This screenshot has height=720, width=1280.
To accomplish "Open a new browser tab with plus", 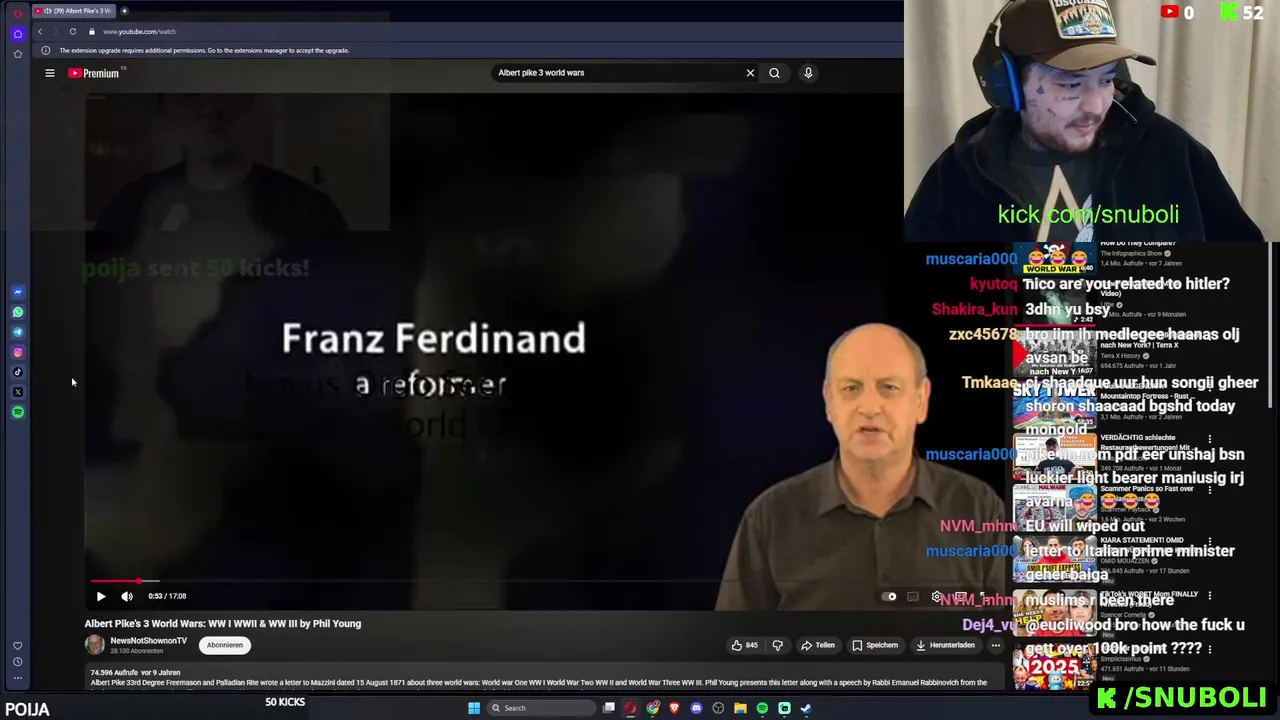I will [x=124, y=11].
